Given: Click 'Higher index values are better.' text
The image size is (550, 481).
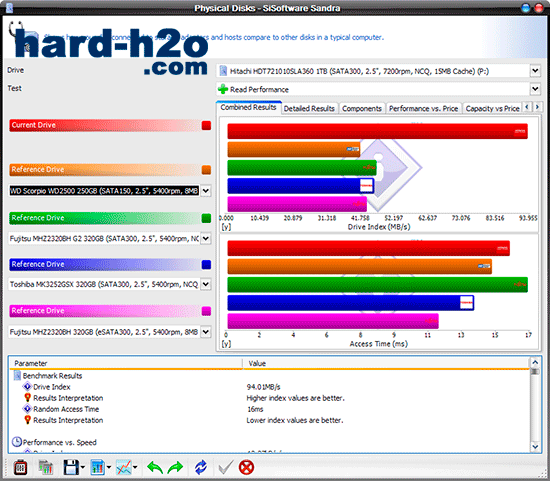Looking at the screenshot, I should tap(295, 398).
